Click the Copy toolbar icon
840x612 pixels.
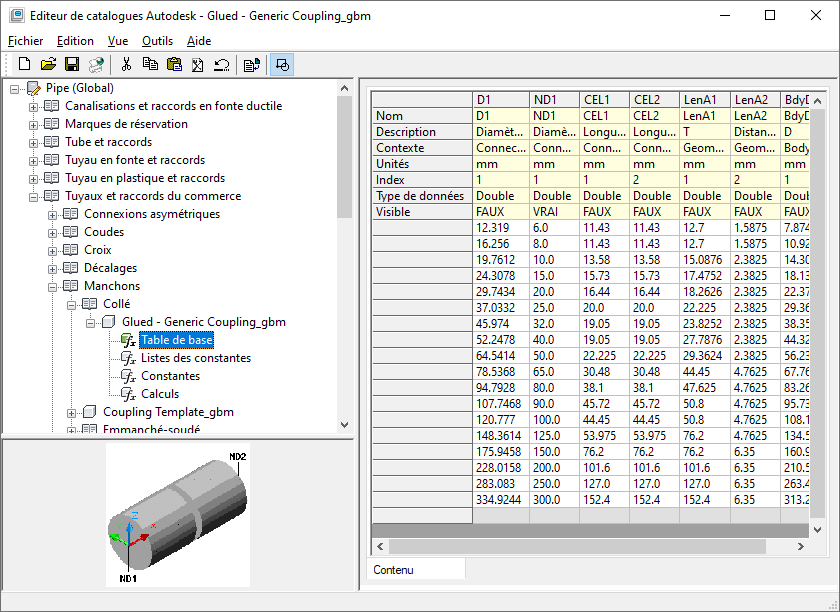[150, 65]
